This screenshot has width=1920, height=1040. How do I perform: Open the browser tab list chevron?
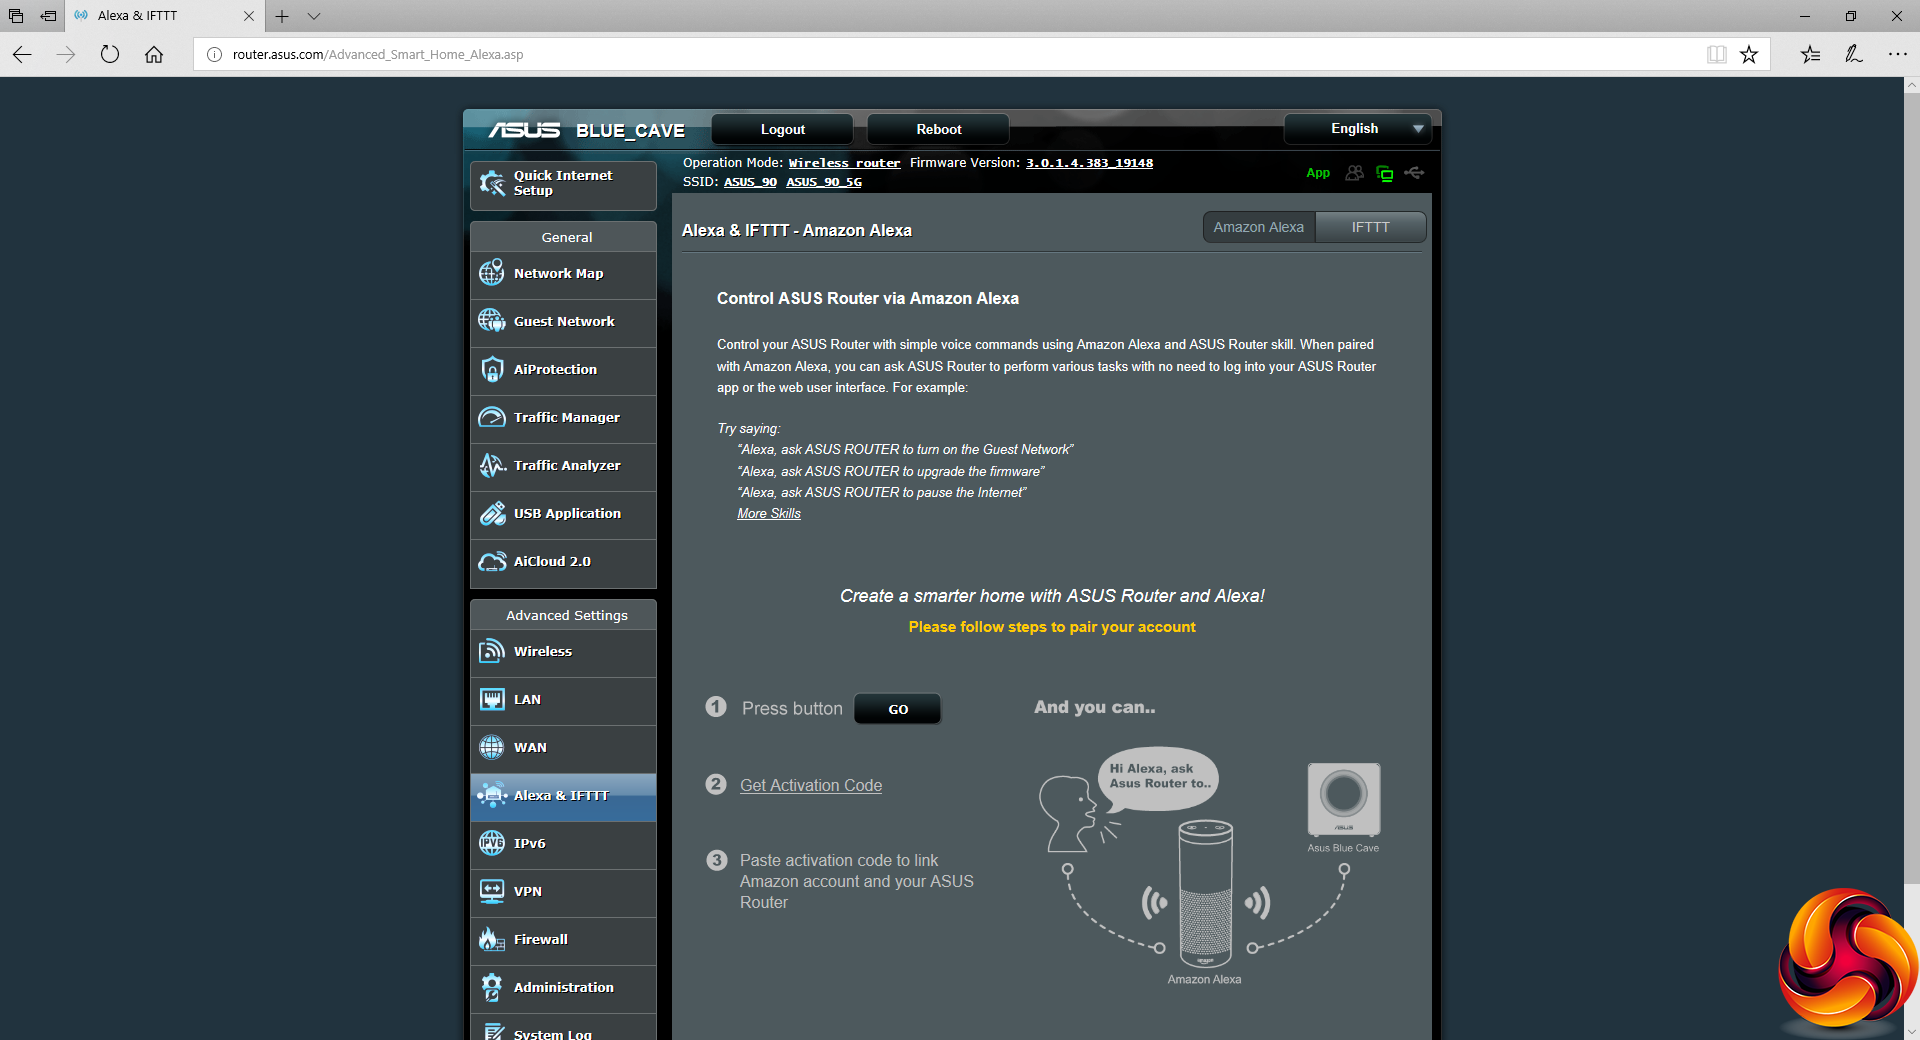click(x=314, y=16)
